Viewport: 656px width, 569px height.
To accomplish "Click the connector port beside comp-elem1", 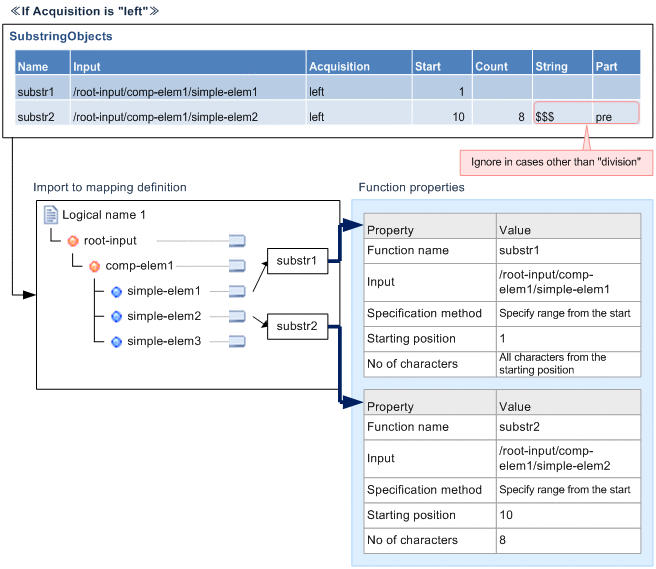I will [x=237, y=266].
